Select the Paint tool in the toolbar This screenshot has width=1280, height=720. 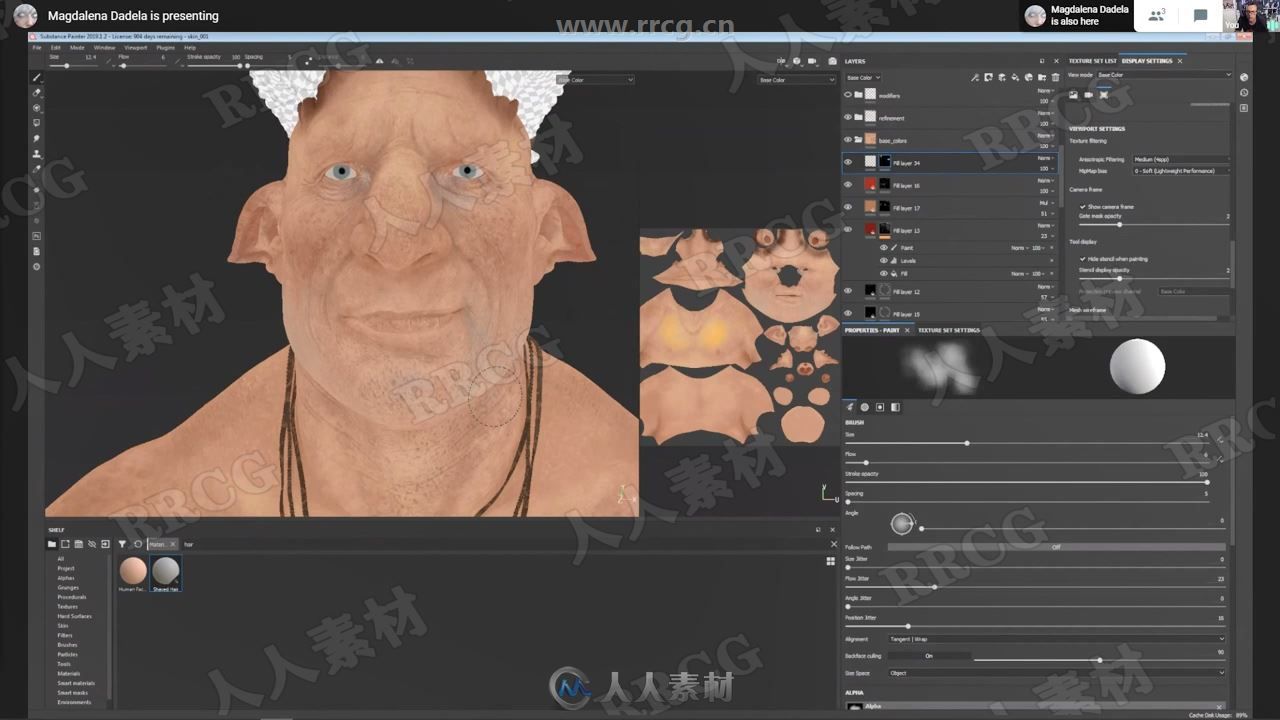coord(37,77)
